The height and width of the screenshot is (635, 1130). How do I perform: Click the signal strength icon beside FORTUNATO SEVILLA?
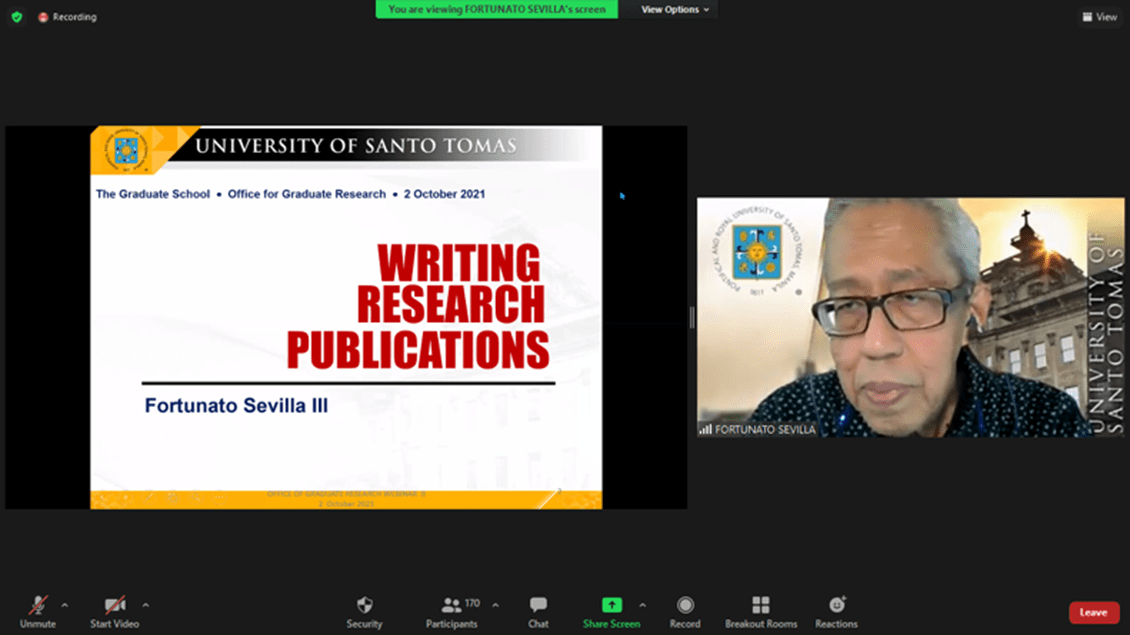(706, 430)
